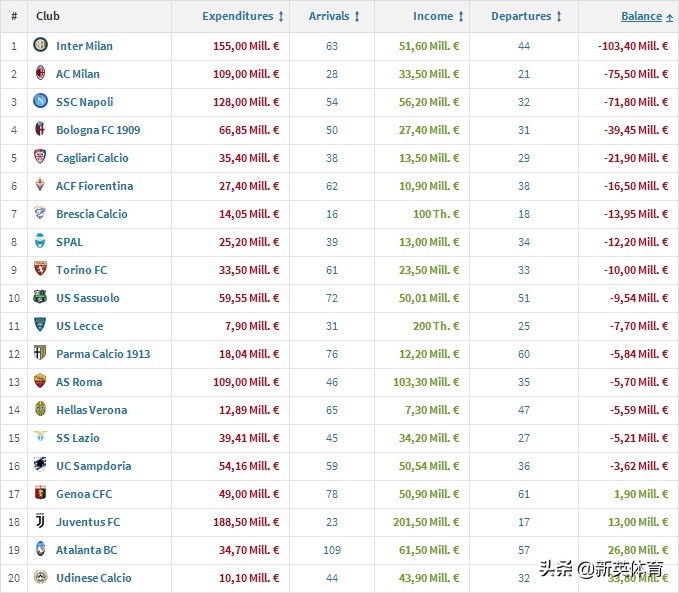
Task: Click the Juventus FC crest icon
Action: click(41, 522)
